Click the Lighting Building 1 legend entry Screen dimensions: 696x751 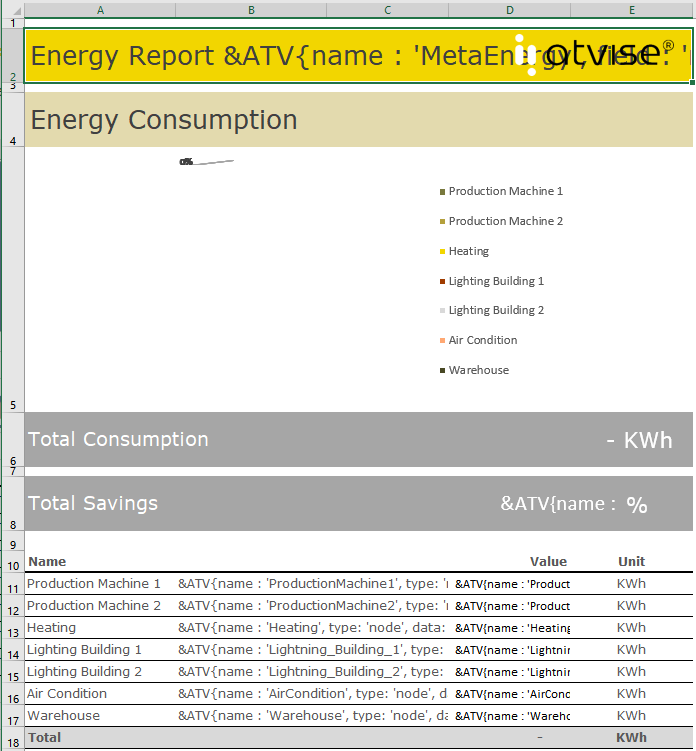point(496,282)
